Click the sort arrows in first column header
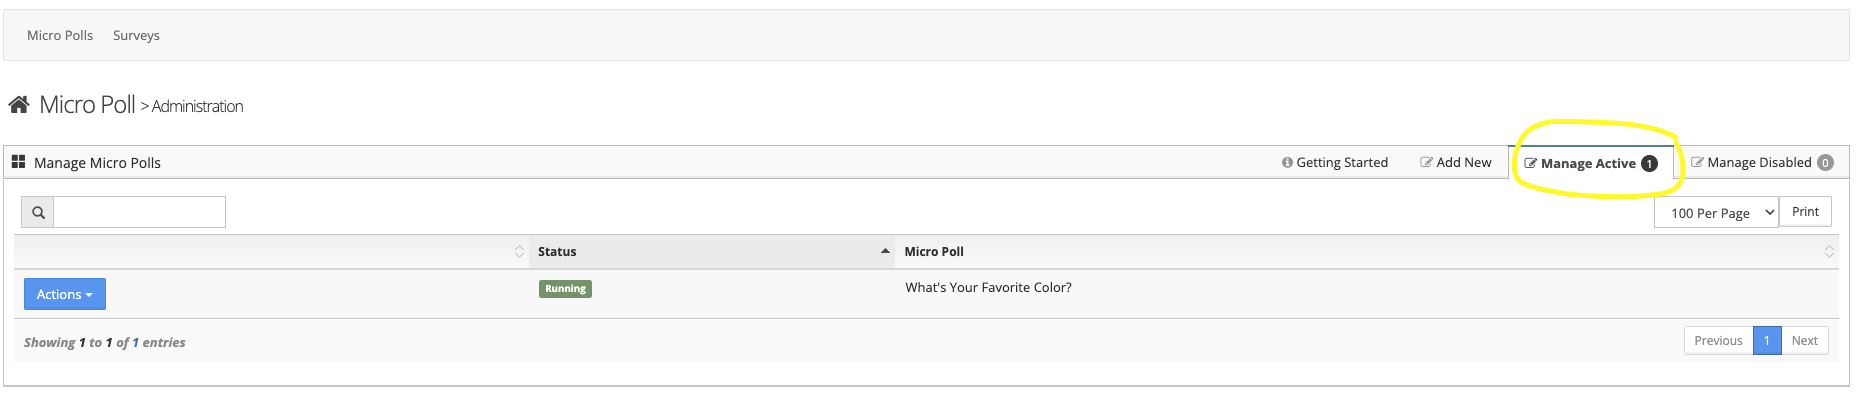The image size is (1864, 411). pos(519,252)
